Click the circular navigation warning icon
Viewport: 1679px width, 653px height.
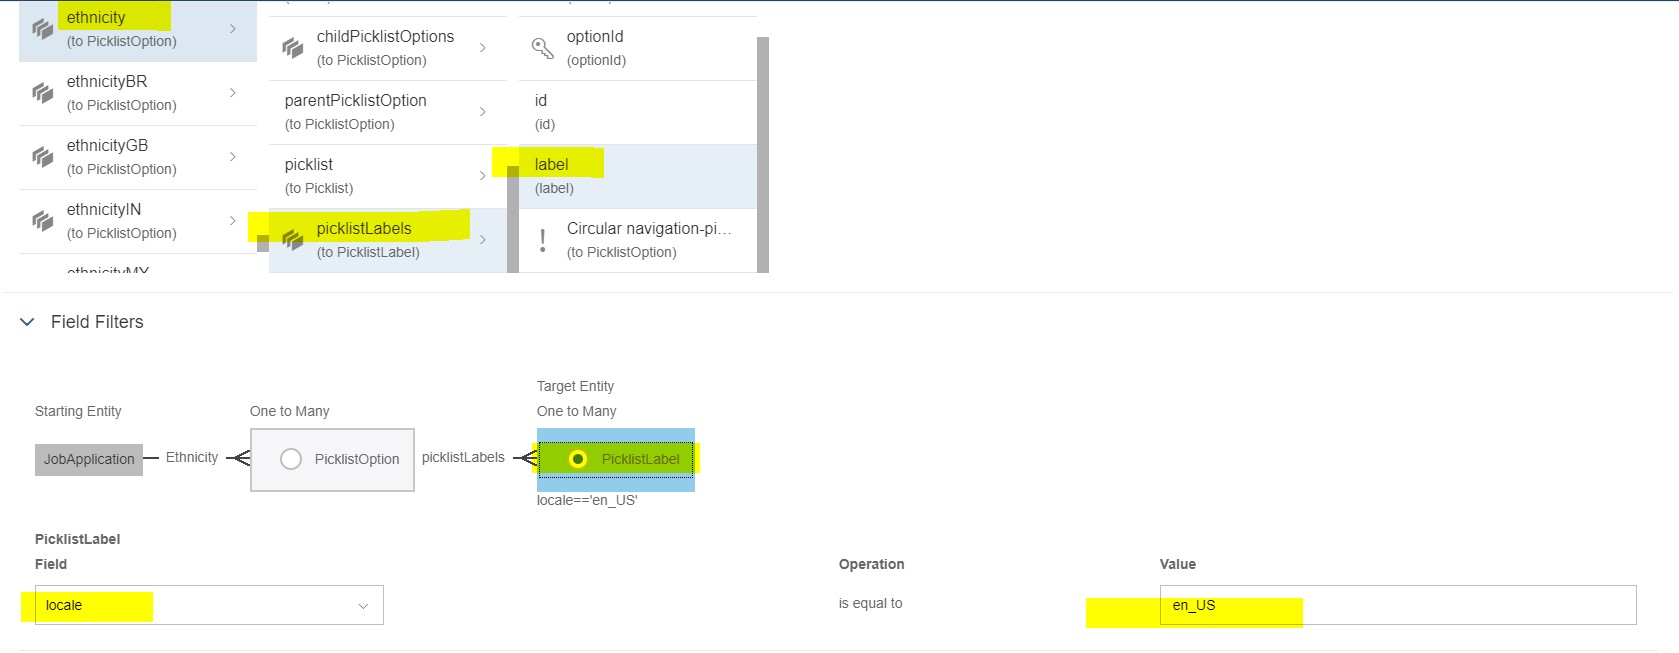(542, 240)
